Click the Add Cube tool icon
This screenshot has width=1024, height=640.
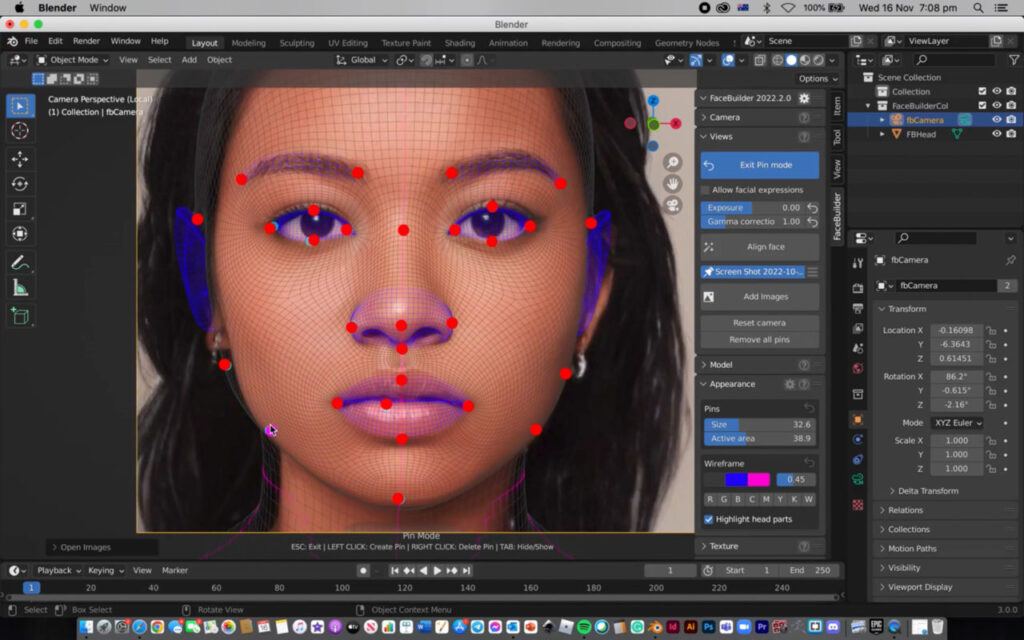pos(20,316)
